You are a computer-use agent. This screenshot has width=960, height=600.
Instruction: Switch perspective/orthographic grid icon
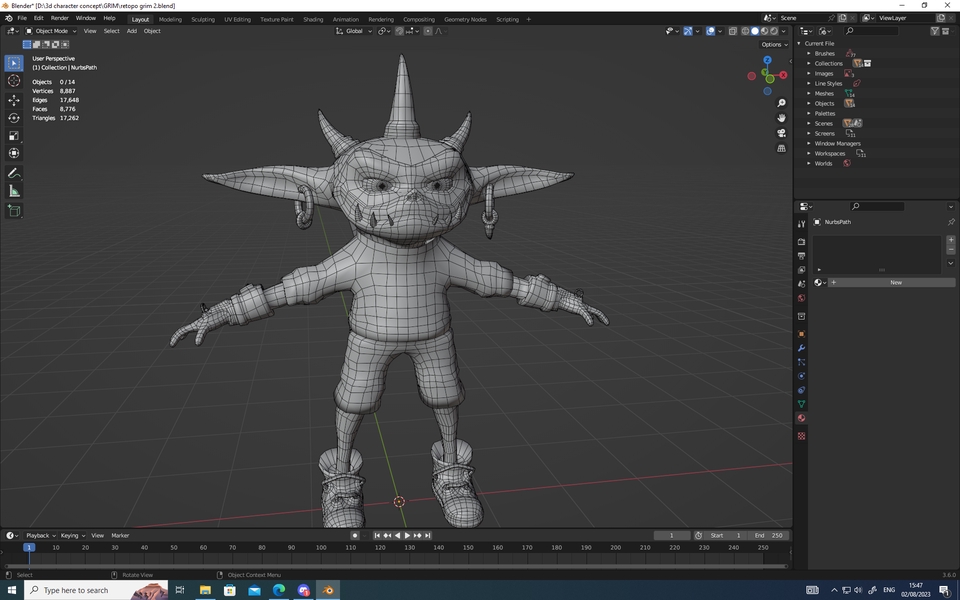point(781,148)
